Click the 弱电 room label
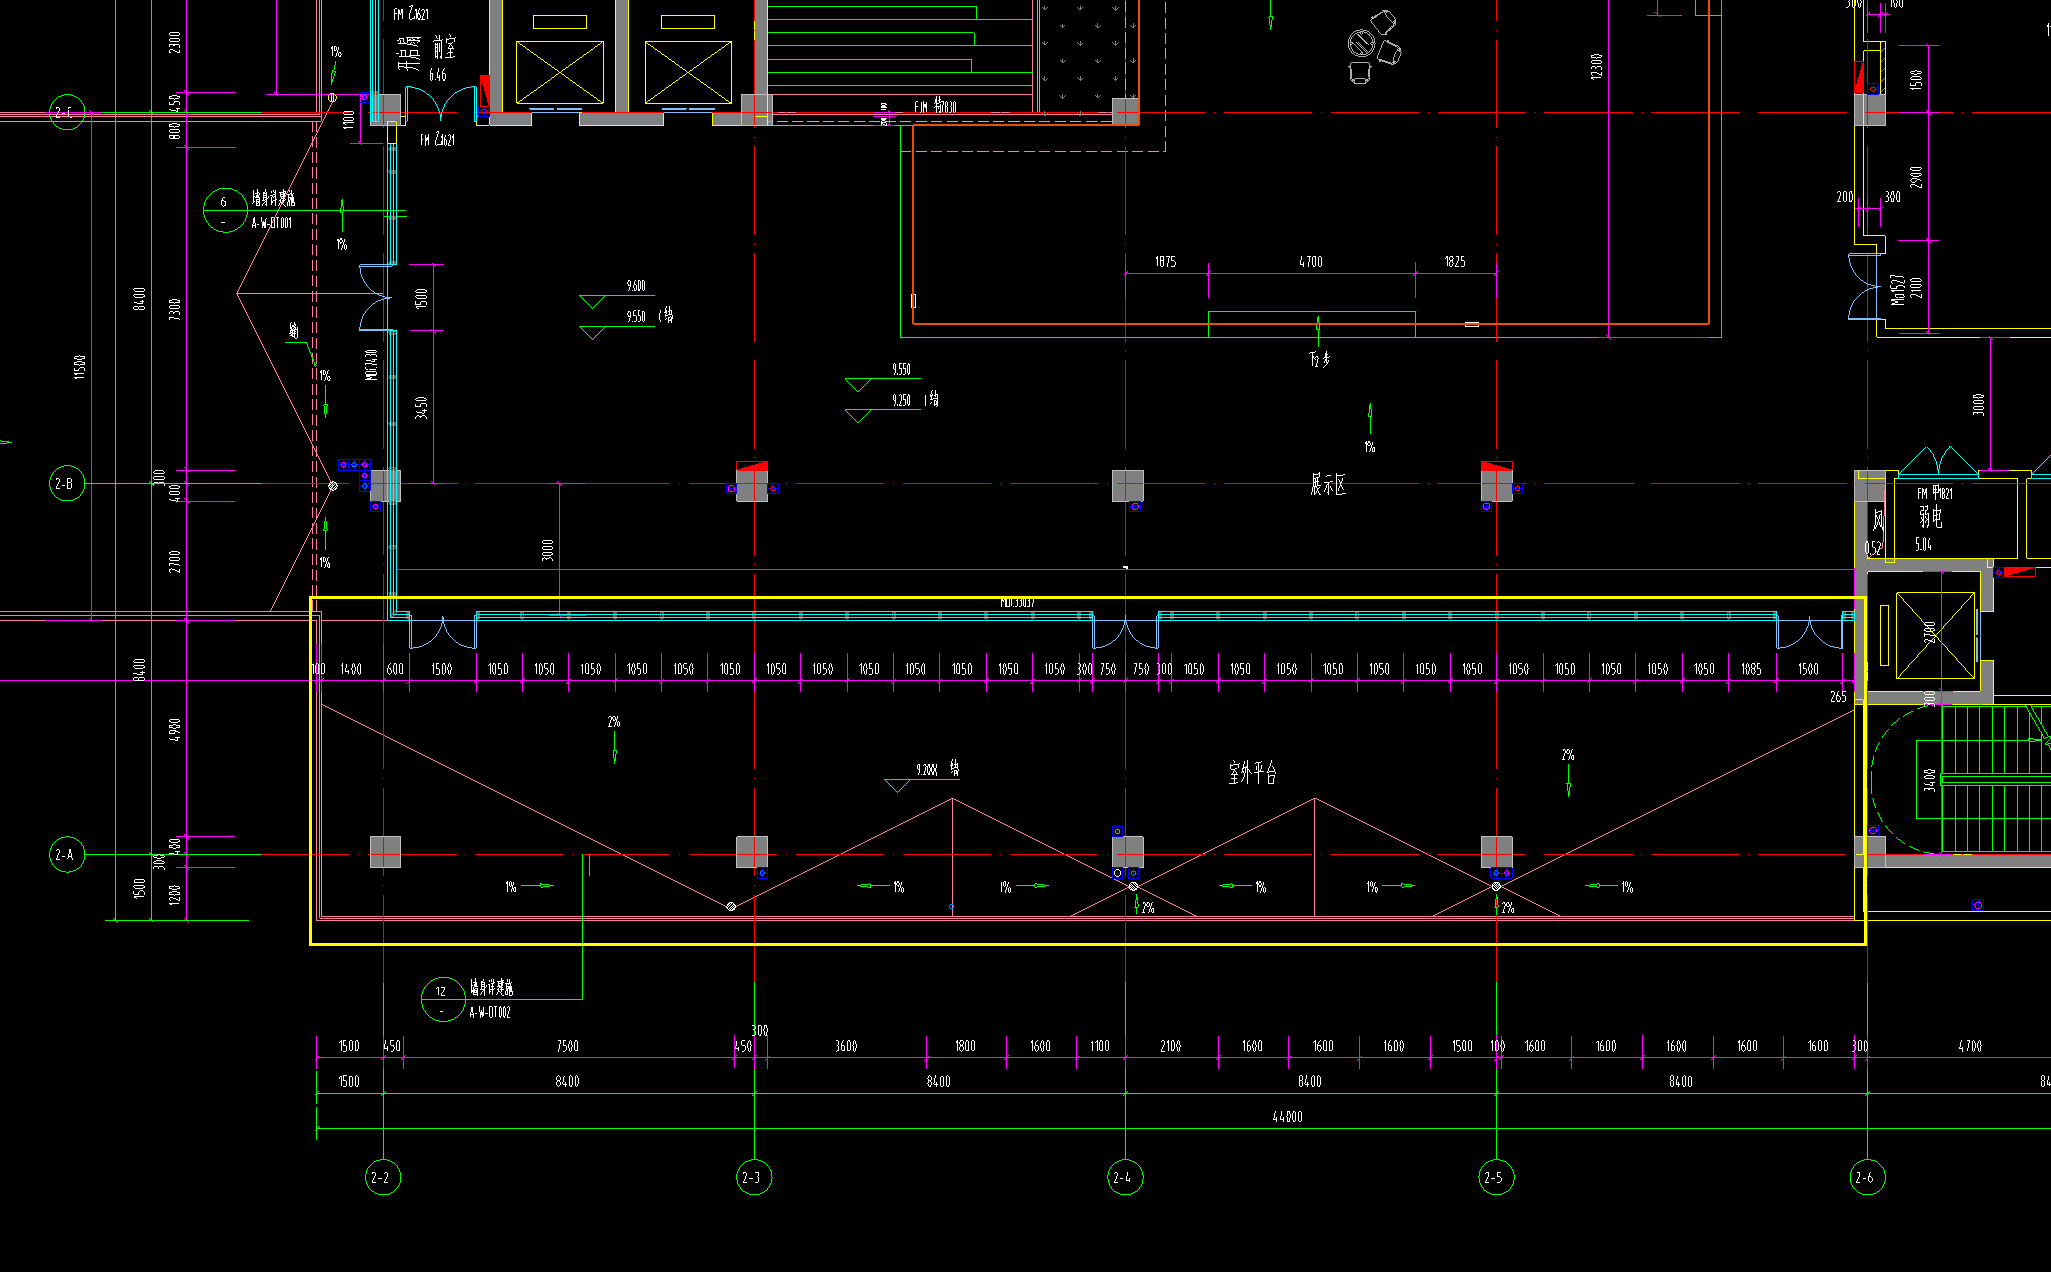This screenshot has width=2051, height=1272. tap(1930, 517)
